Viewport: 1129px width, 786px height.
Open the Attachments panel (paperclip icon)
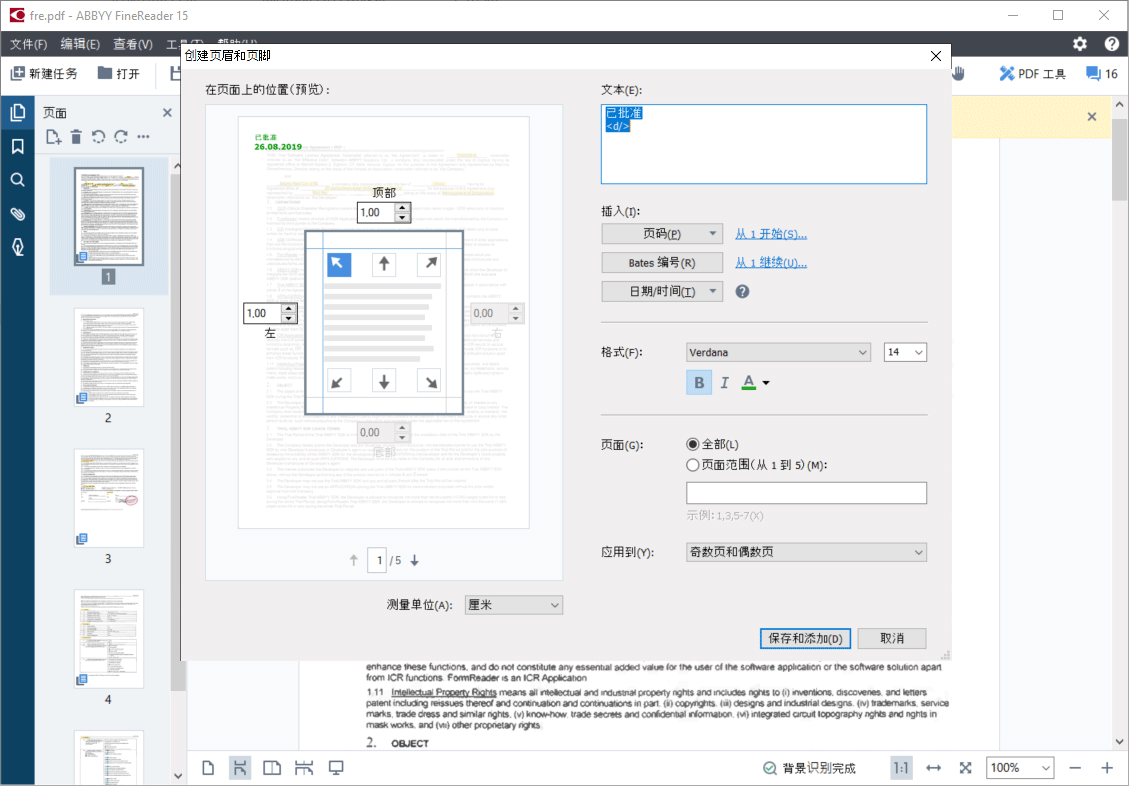pyautogui.click(x=18, y=213)
